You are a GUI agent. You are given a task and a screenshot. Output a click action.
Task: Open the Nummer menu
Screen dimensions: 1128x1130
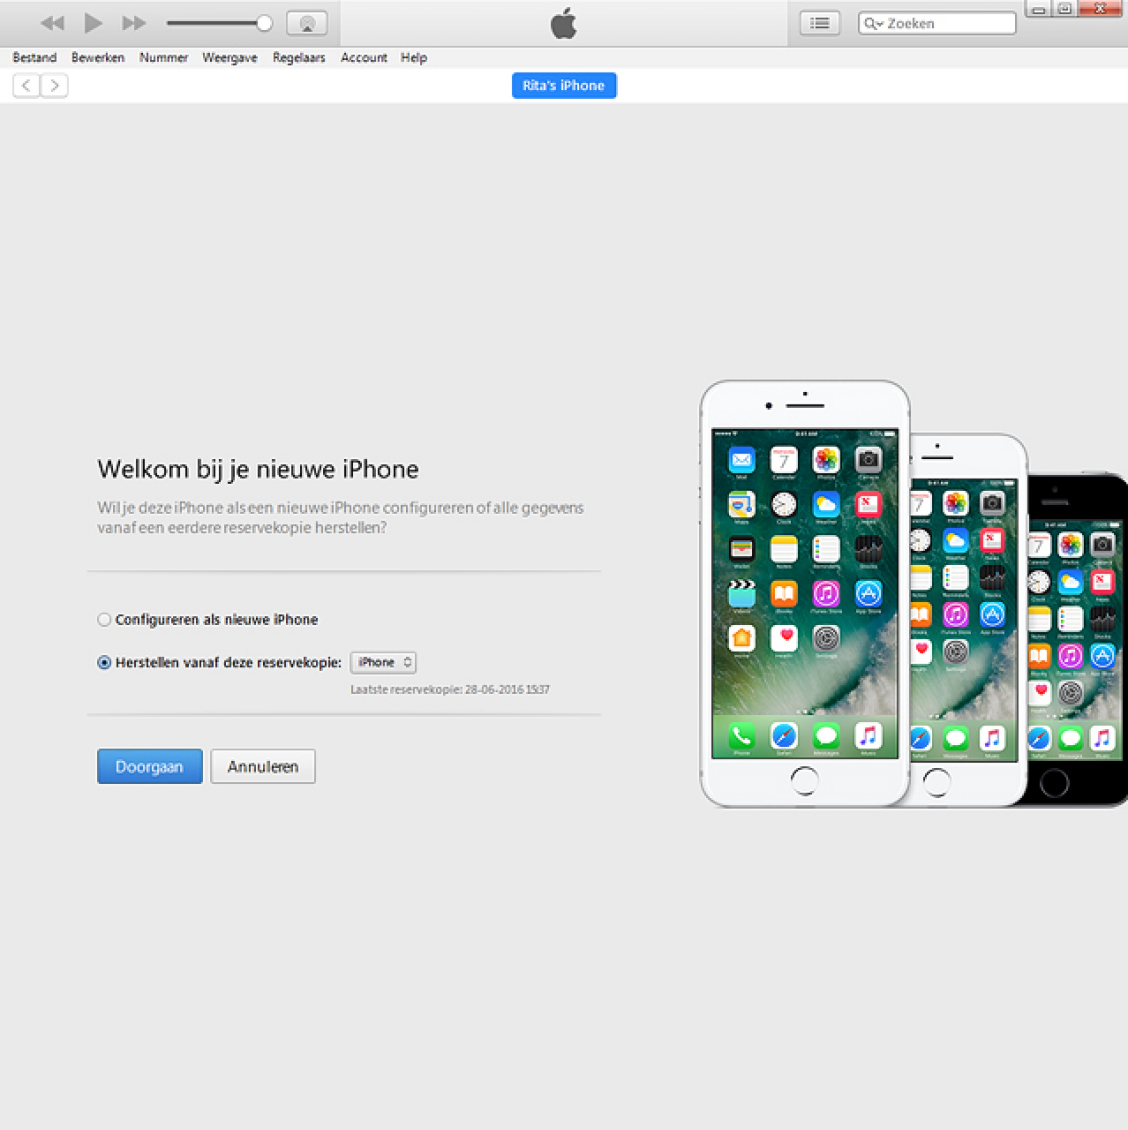click(x=164, y=58)
